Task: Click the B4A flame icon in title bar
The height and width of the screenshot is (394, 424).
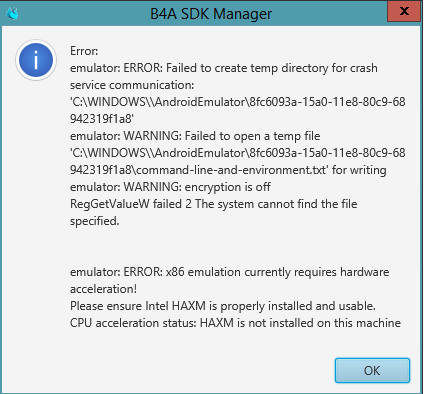Action: 13,13
